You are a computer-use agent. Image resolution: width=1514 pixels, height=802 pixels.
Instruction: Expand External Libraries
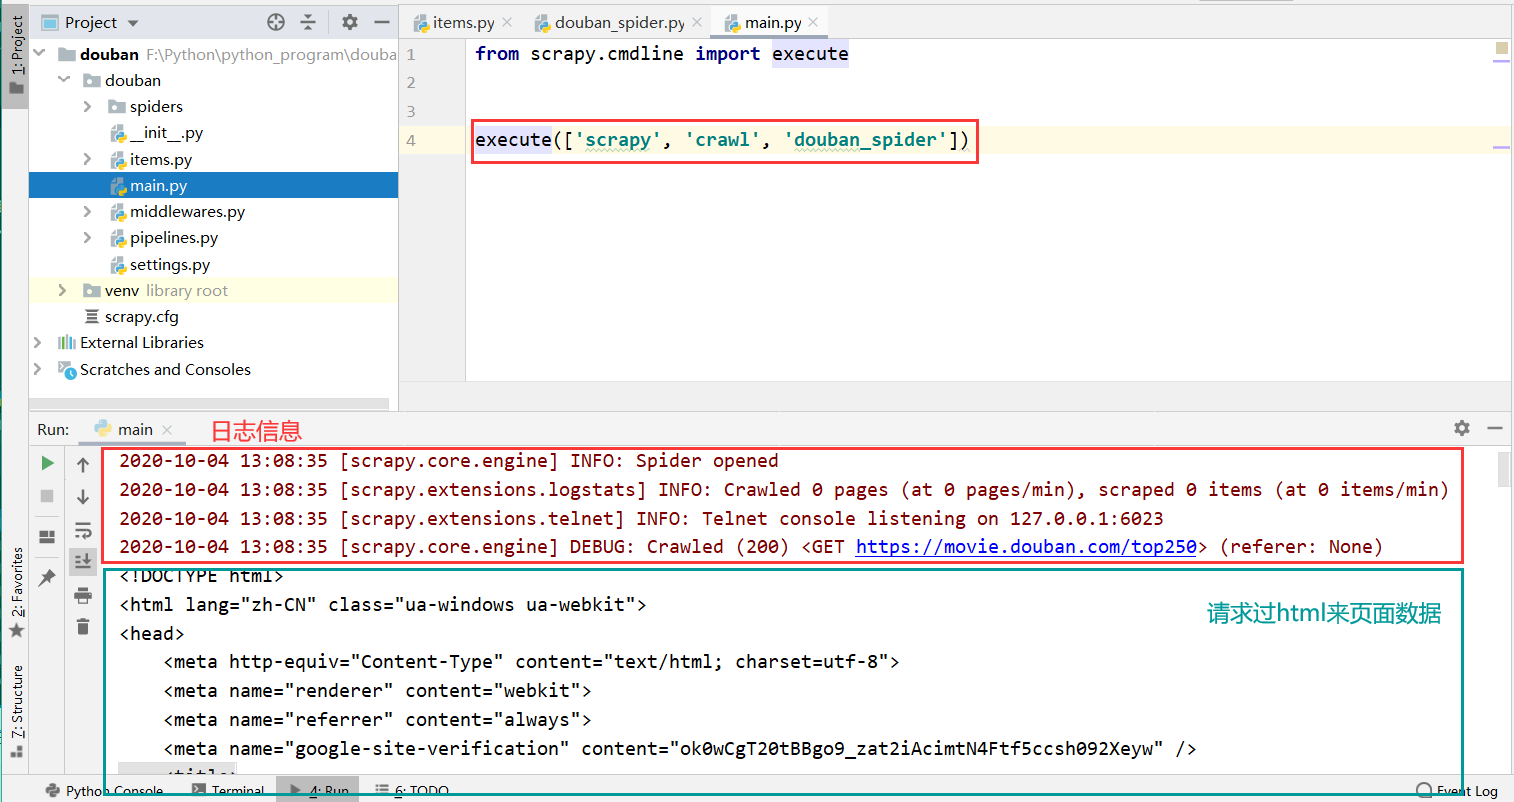click(38, 342)
